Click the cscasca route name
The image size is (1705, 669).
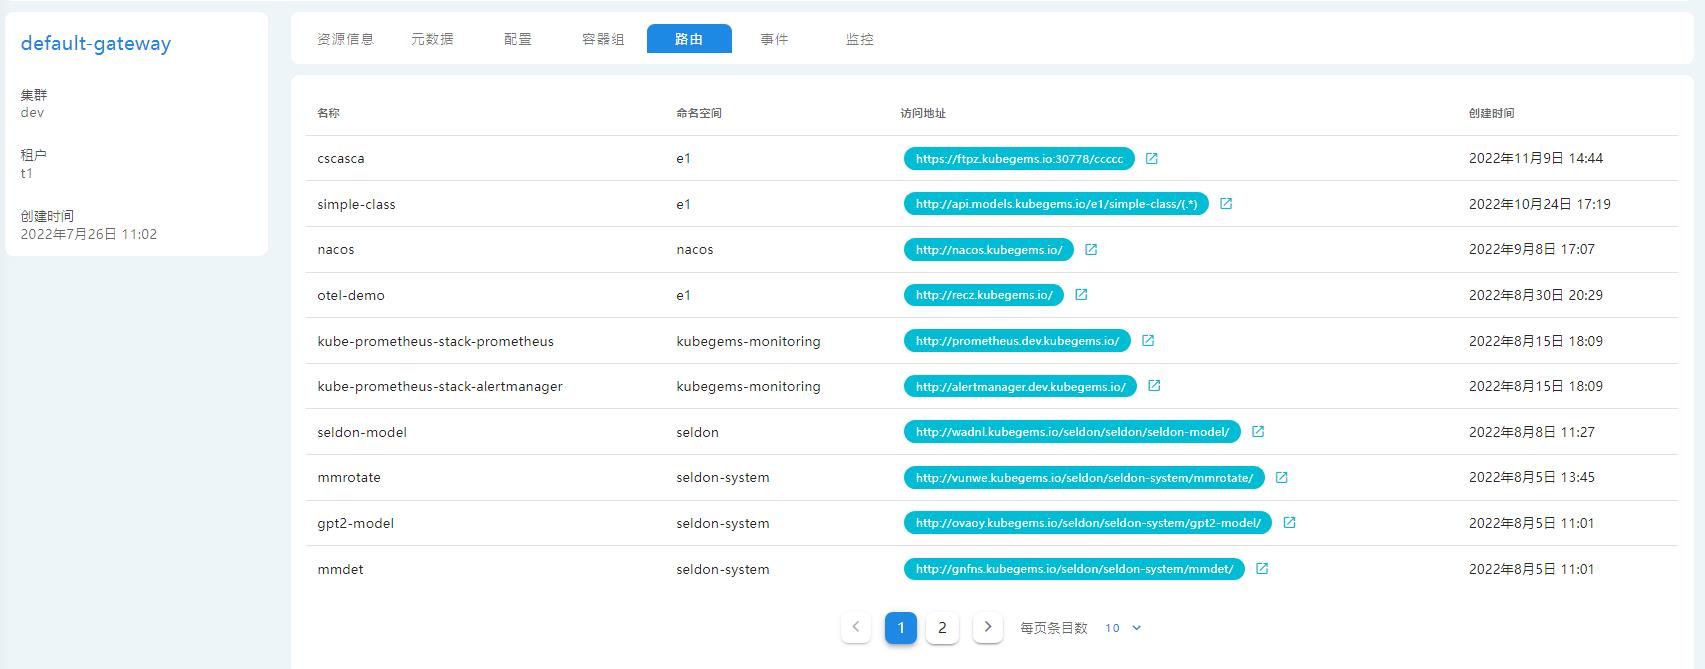click(x=341, y=158)
